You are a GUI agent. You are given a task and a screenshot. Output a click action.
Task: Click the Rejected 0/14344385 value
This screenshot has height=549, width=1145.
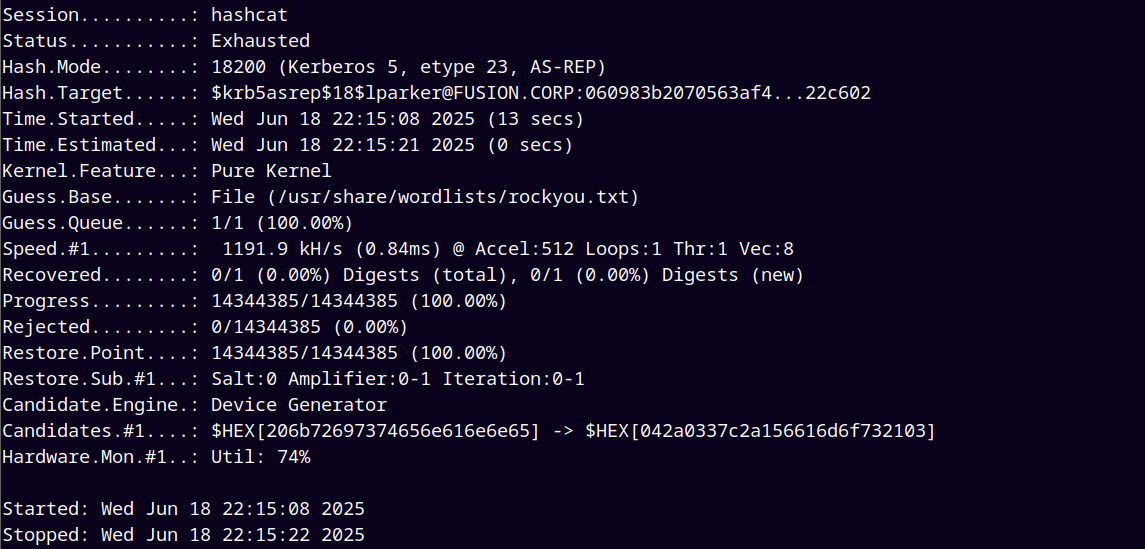(x=309, y=327)
